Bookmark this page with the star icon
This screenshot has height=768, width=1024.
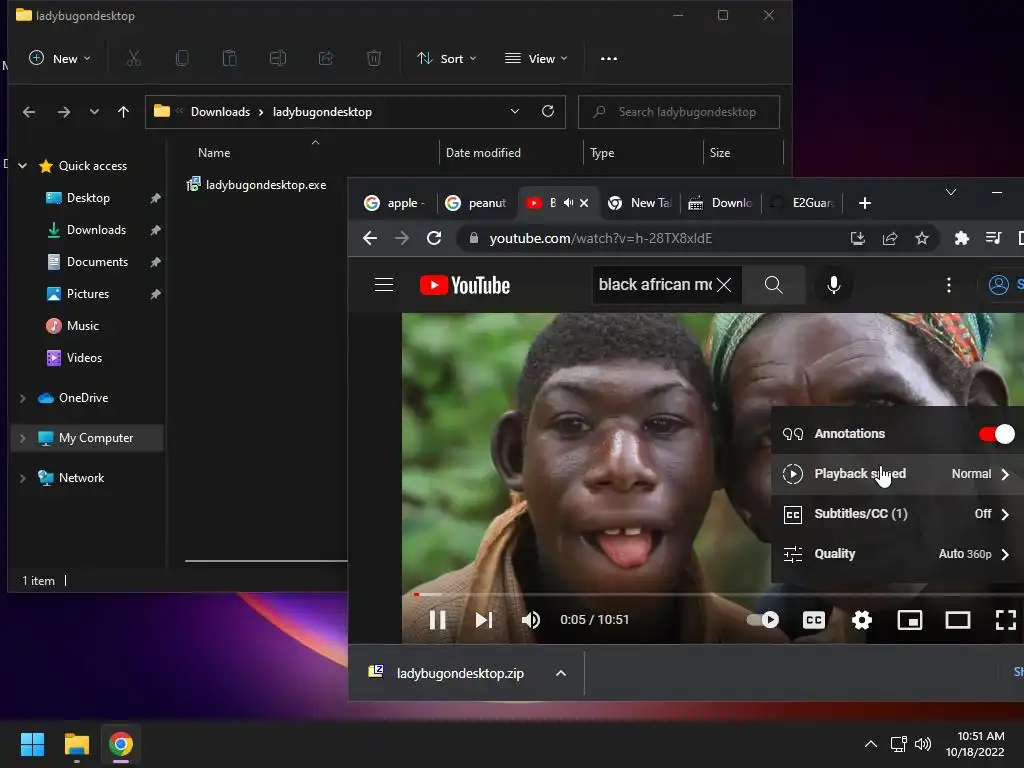(921, 238)
